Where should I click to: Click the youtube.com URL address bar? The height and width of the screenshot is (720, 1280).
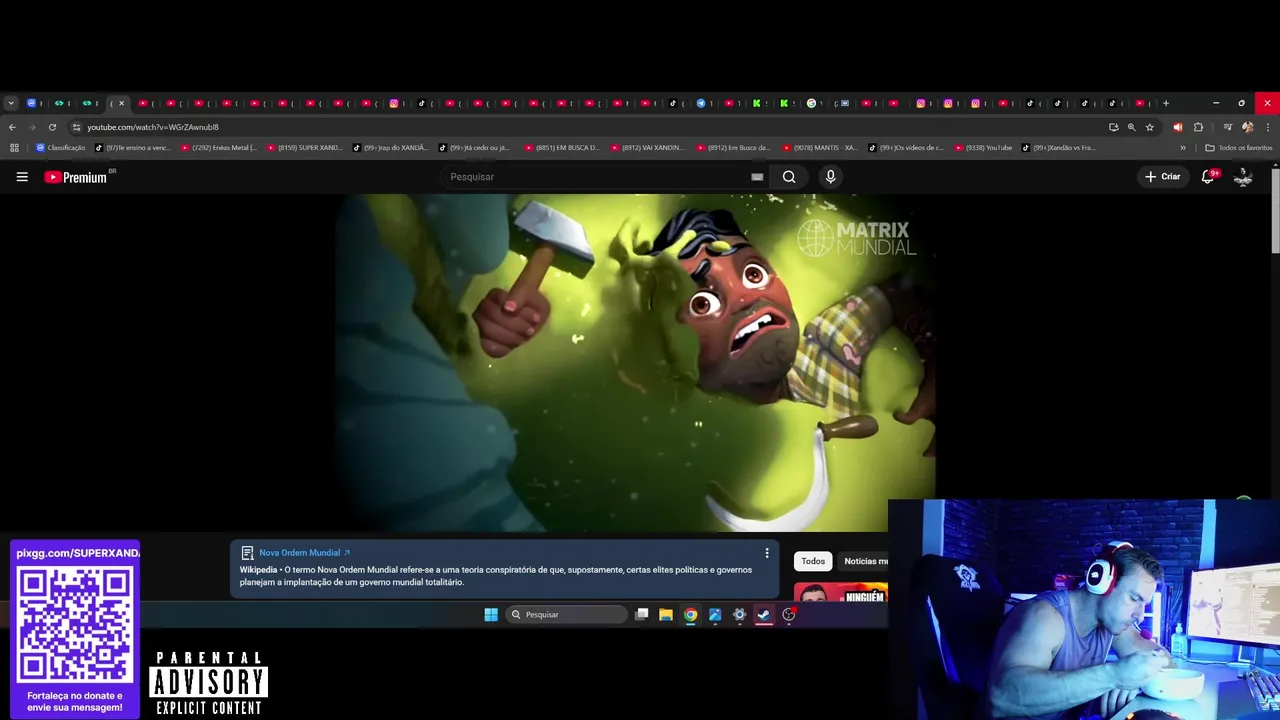(x=152, y=127)
